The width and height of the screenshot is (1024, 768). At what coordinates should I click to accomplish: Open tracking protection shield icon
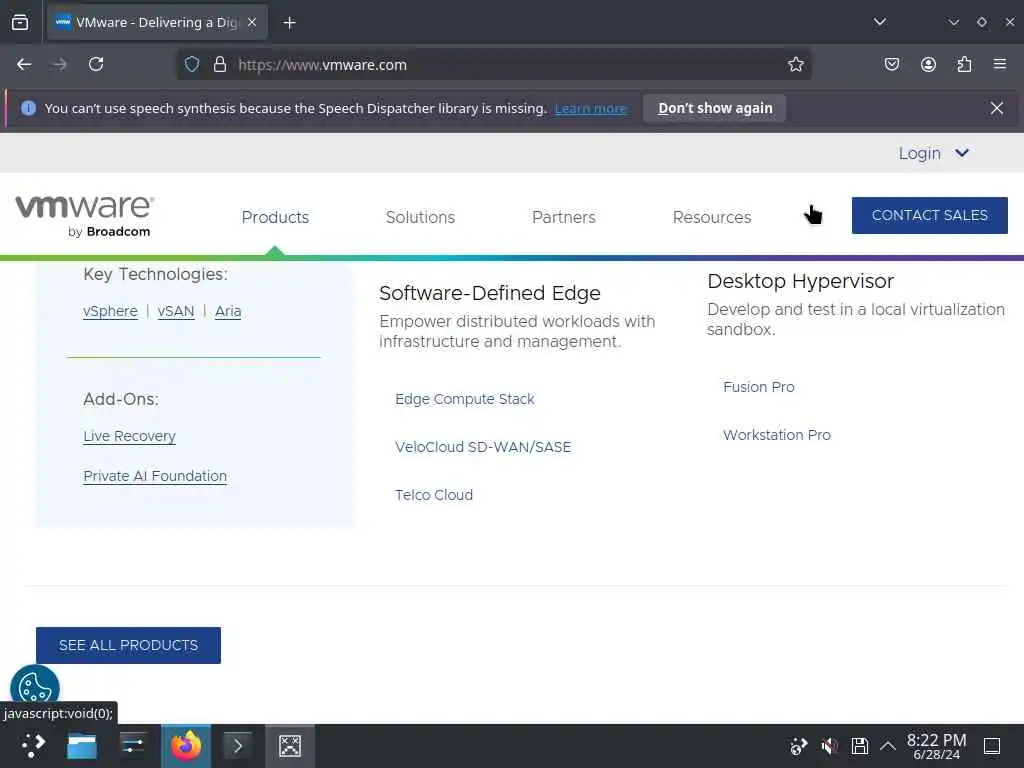coord(191,65)
